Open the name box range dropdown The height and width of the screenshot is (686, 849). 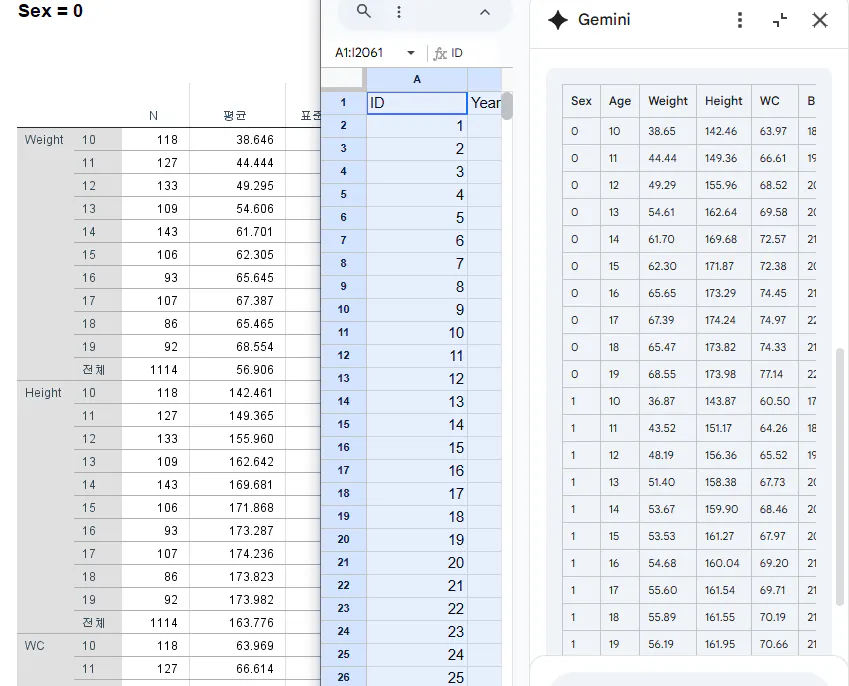click(x=411, y=53)
